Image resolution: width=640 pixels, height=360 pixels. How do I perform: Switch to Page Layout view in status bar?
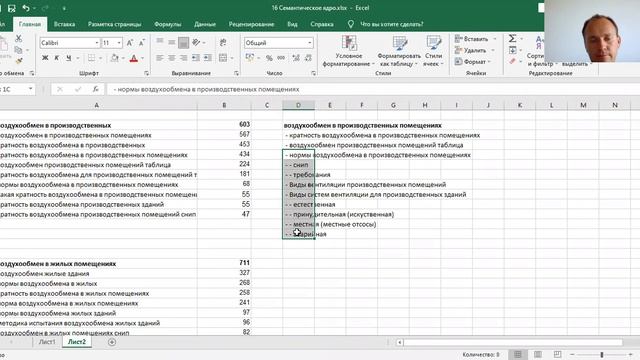(x=538, y=354)
